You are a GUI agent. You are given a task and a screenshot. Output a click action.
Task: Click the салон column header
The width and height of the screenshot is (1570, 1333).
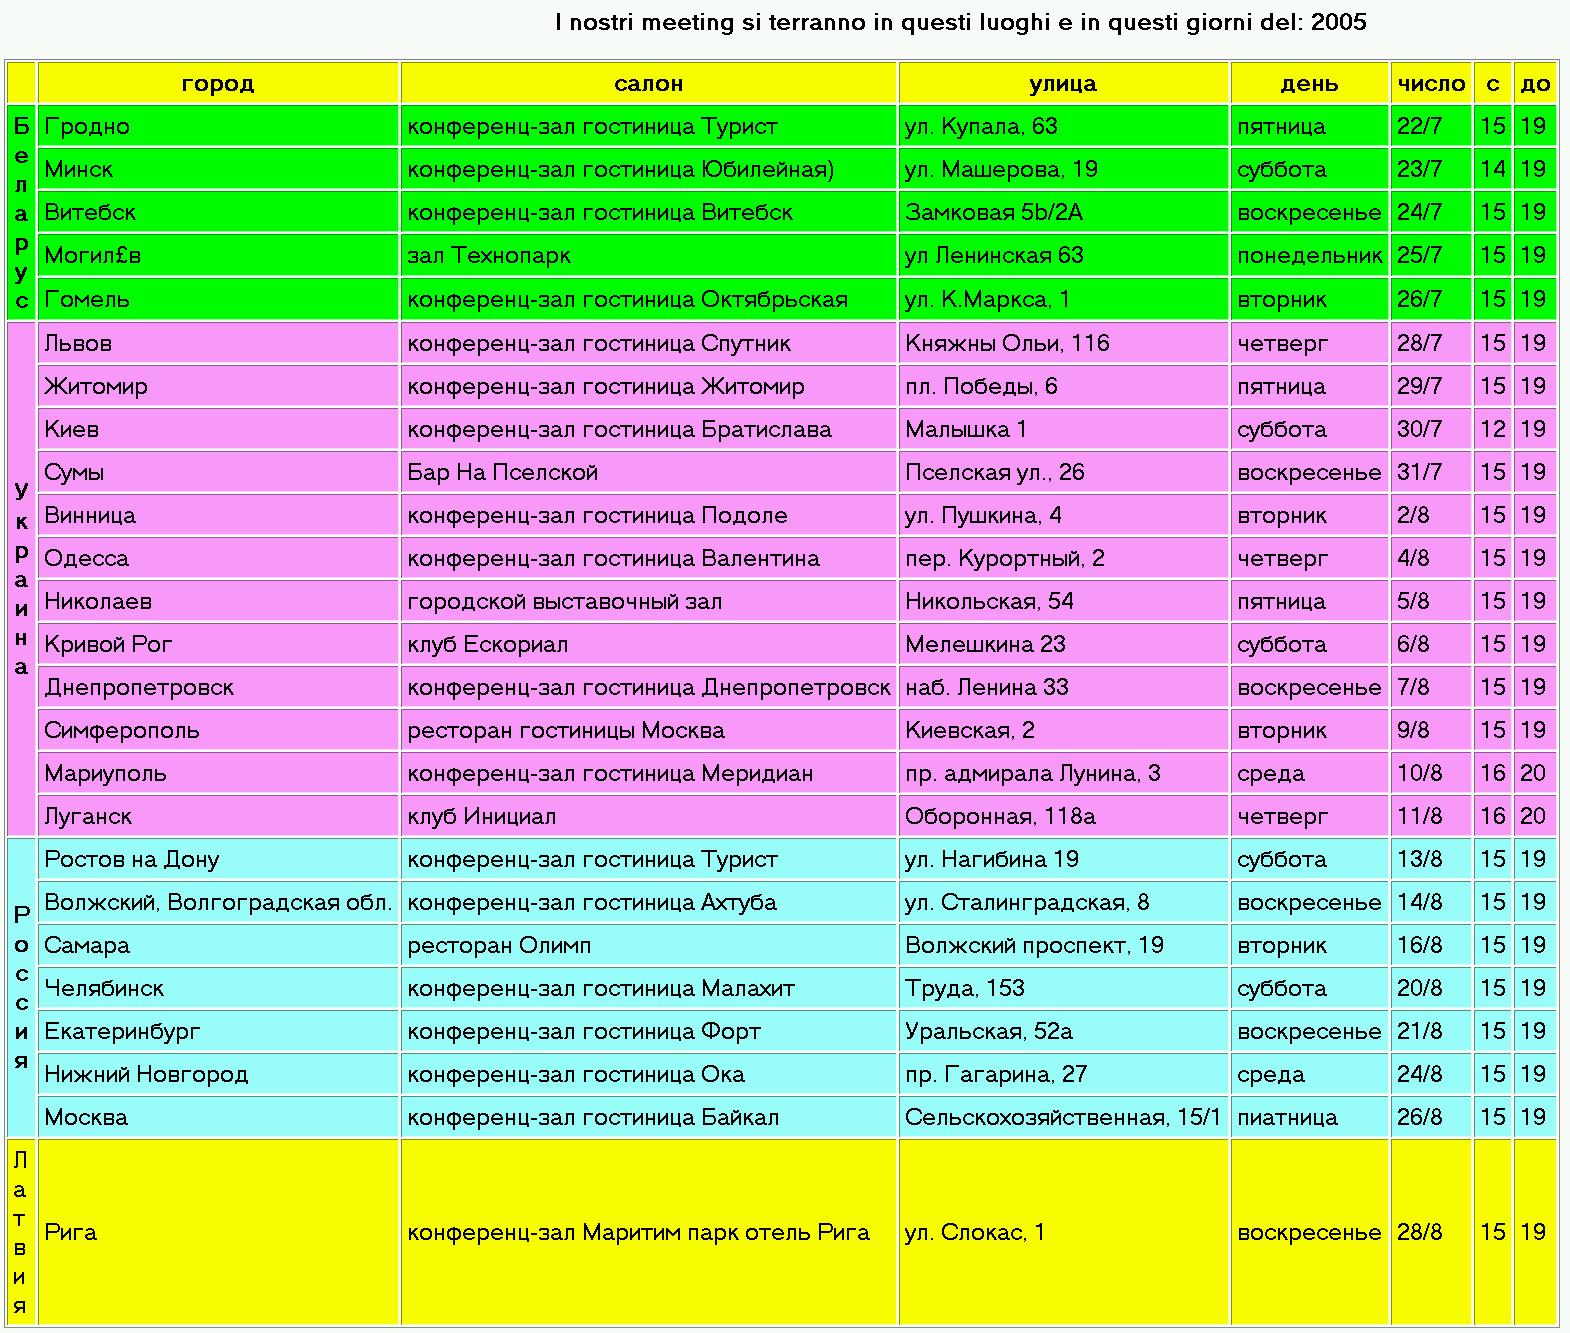pyautogui.click(x=648, y=84)
